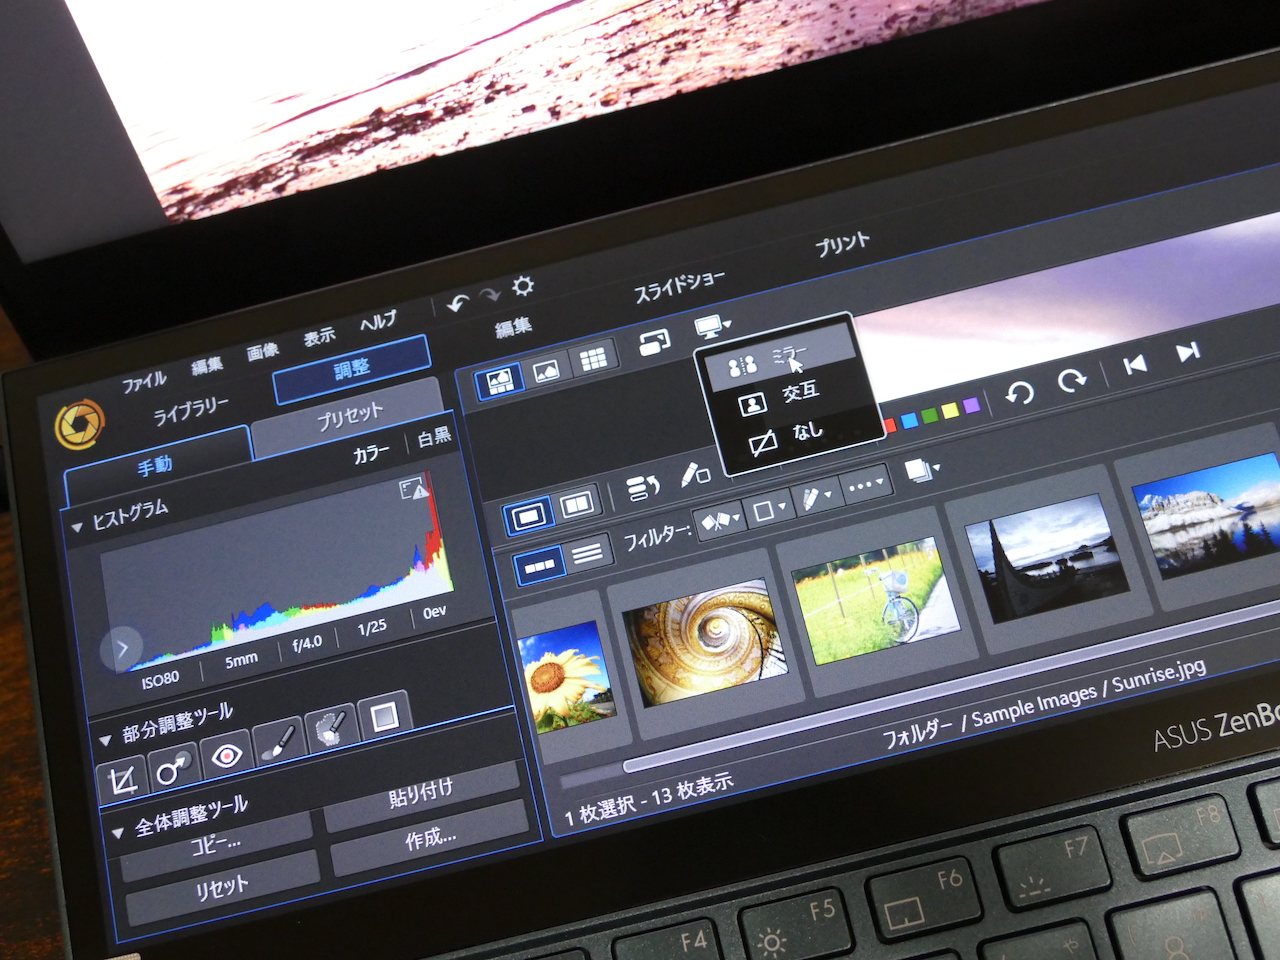Collapse the 部分調整ツール section
Viewport: 1280px width, 960px height.
click(x=105, y=740)
